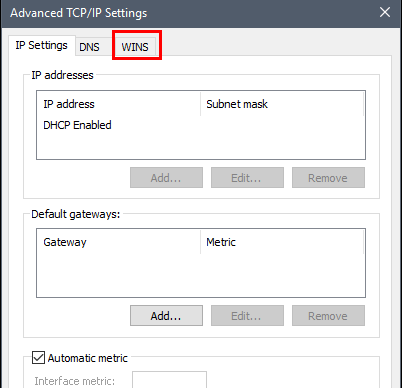The height and width of the screenshot is (388, 402).
Task: Close the Advanced TCP/IP Settings dialog
Action: click(x=385, y=12)
